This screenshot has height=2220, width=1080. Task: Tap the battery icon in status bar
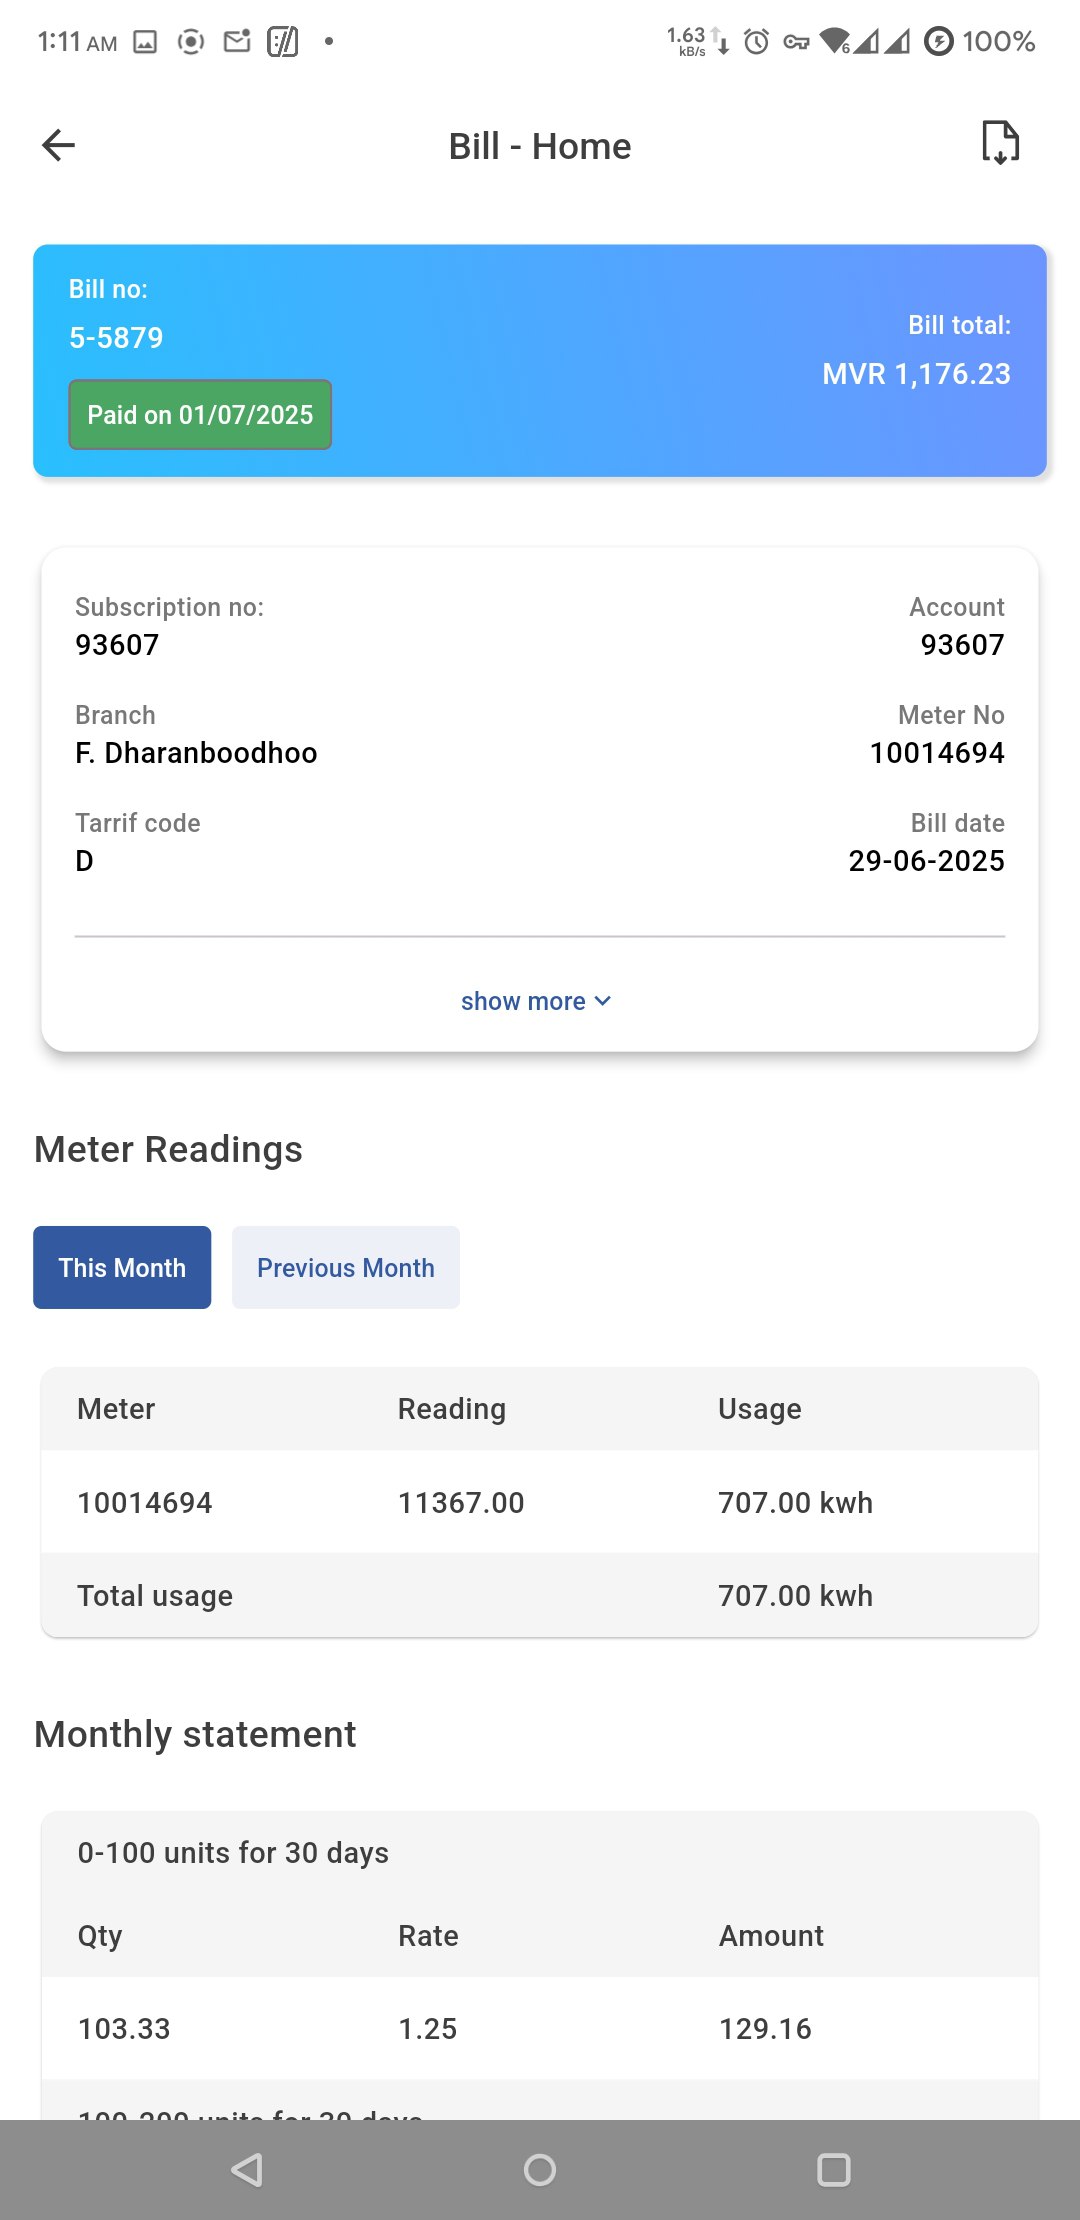click(938, 41)
